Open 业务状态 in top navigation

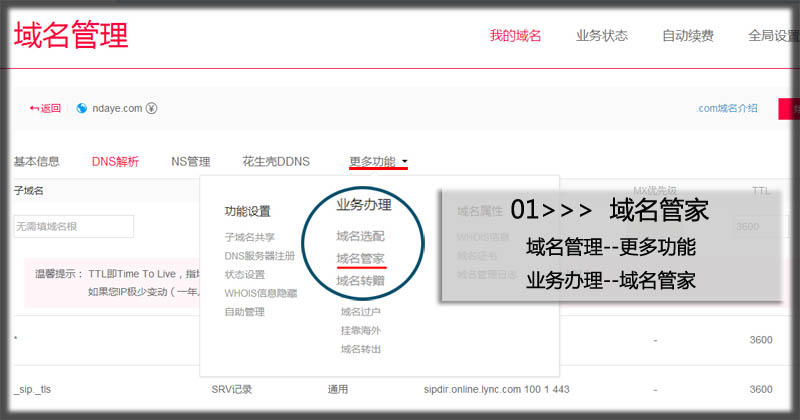coord(602,36)
